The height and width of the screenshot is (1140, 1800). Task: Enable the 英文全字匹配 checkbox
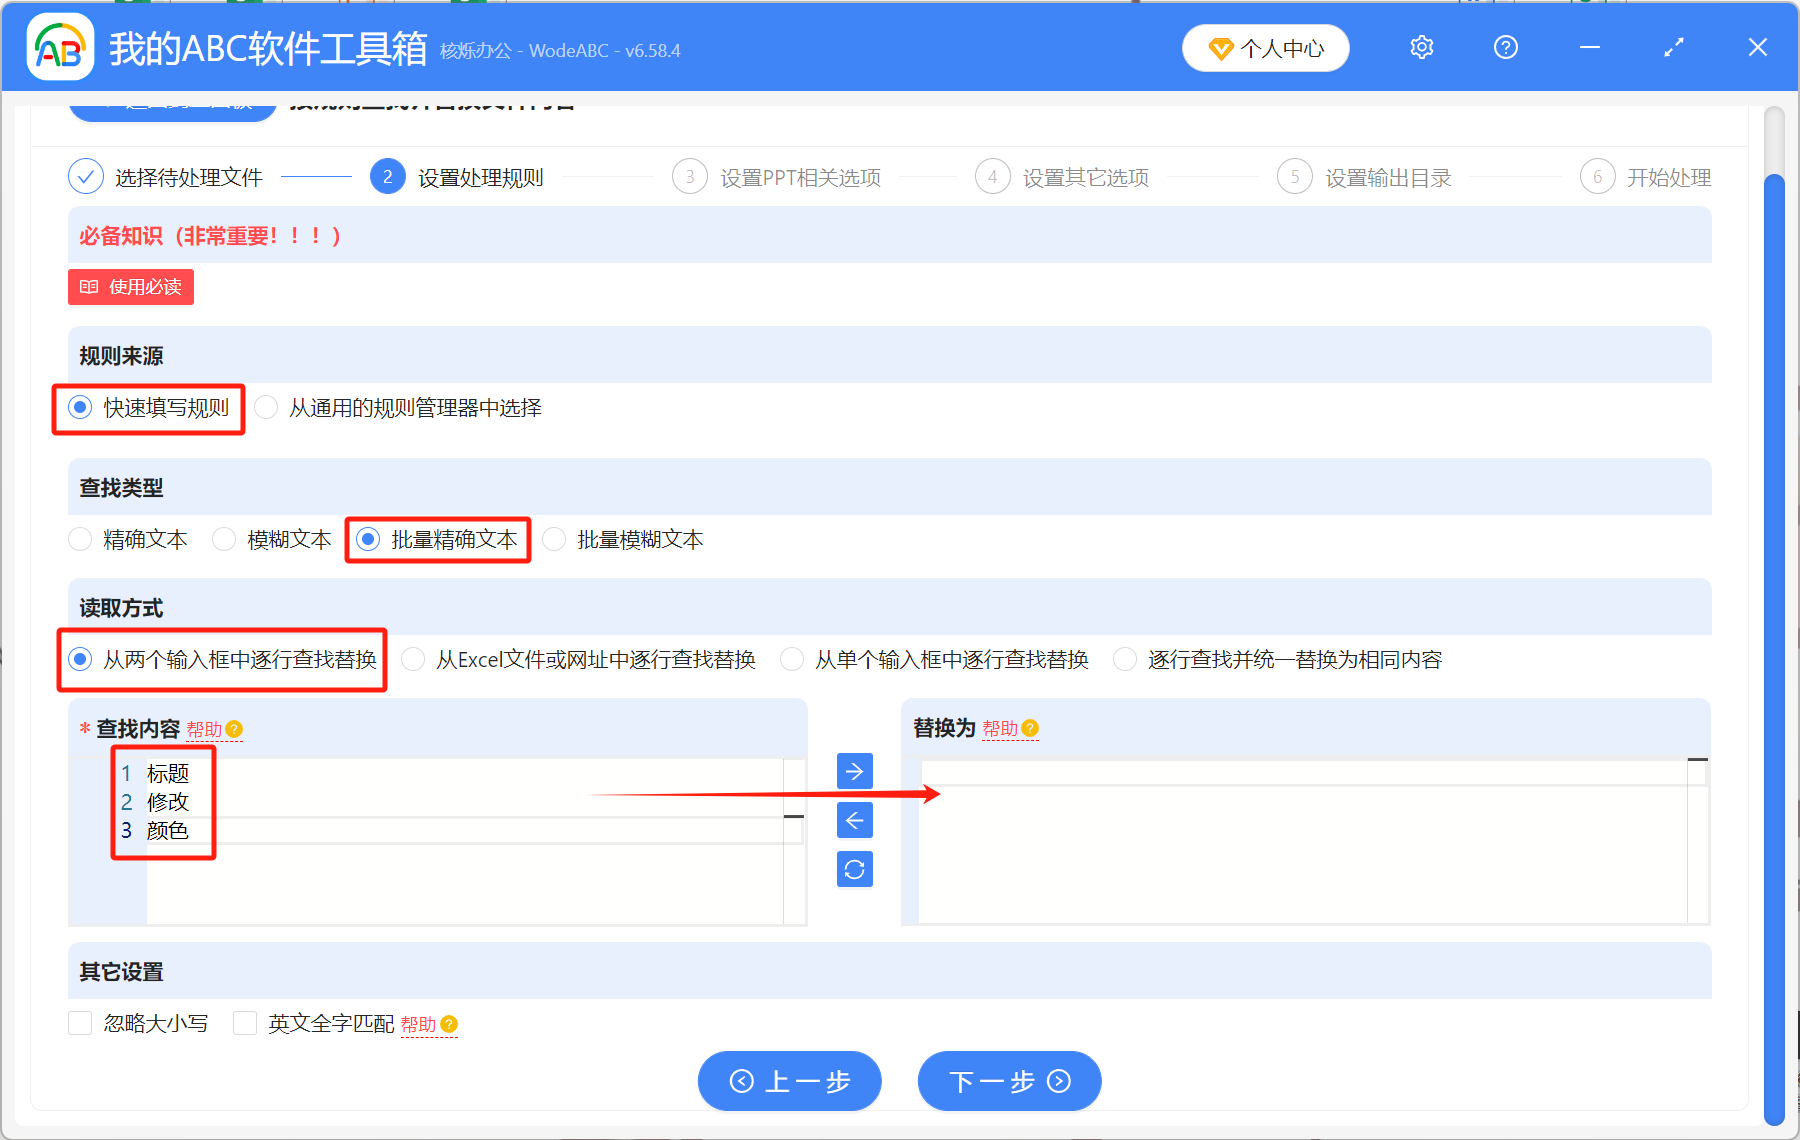point(245,1023)
